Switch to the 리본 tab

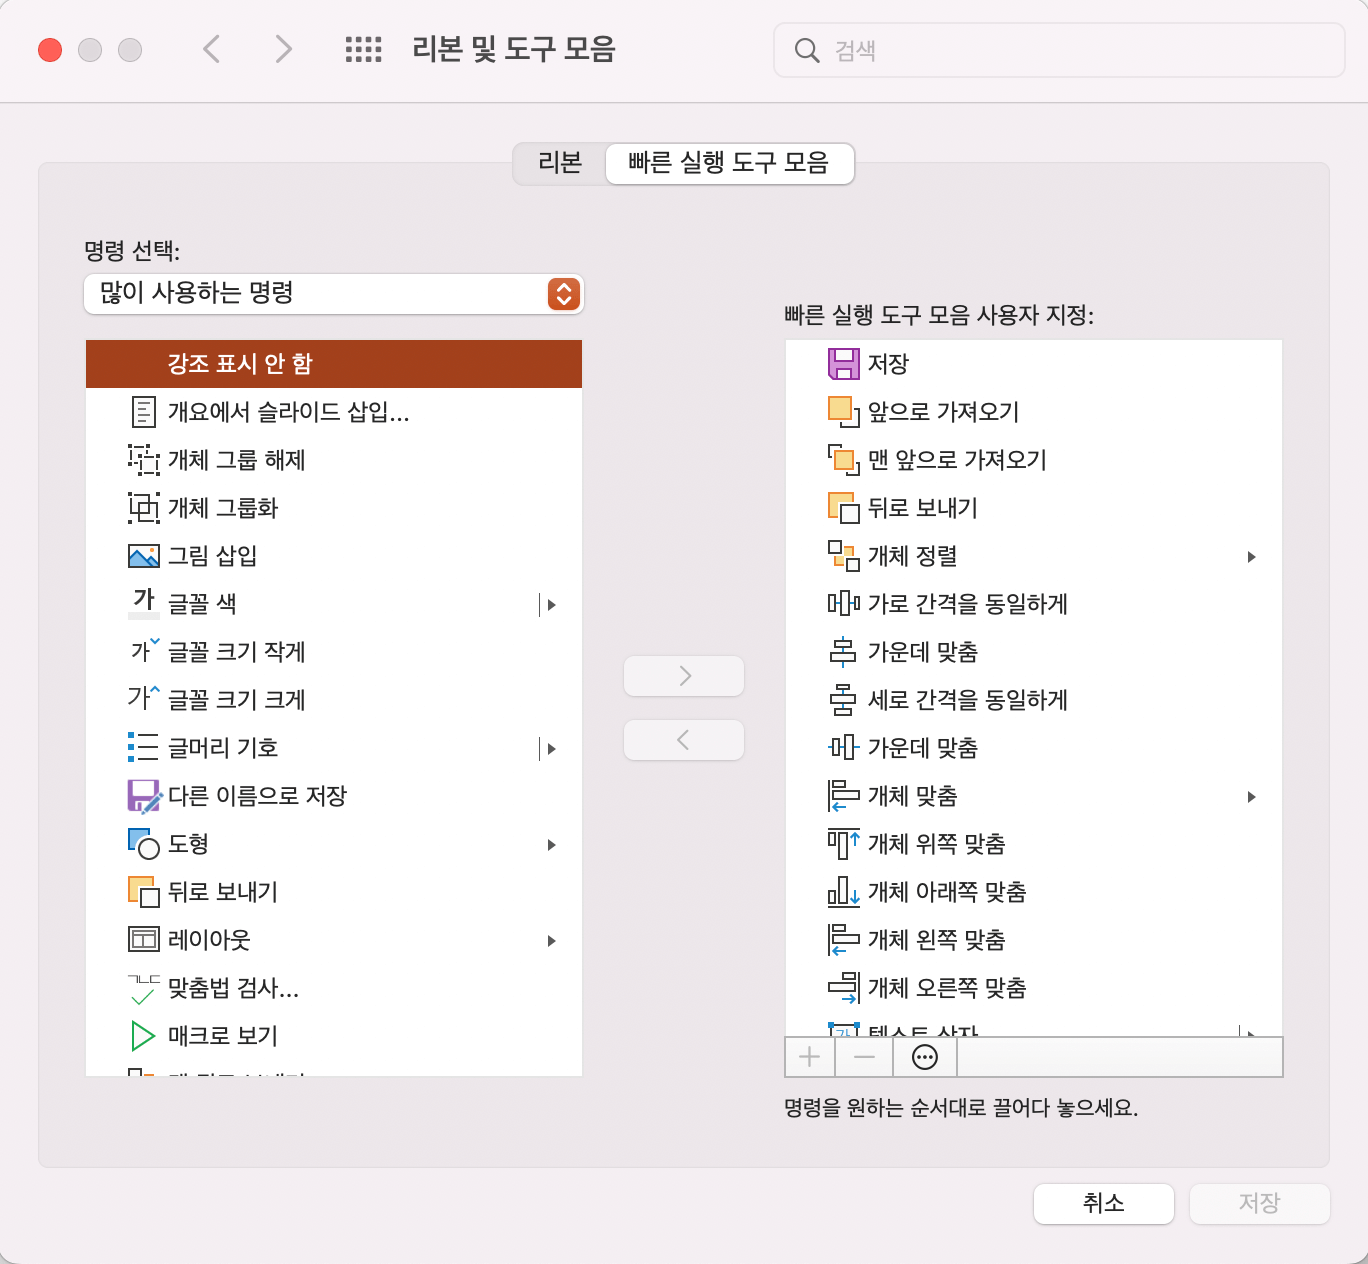tap(559, 163)
